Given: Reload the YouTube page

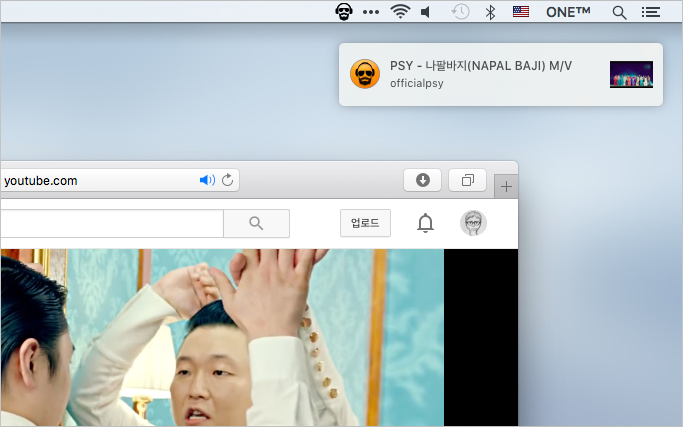Looking at the screenshot, I should point(227,180).
